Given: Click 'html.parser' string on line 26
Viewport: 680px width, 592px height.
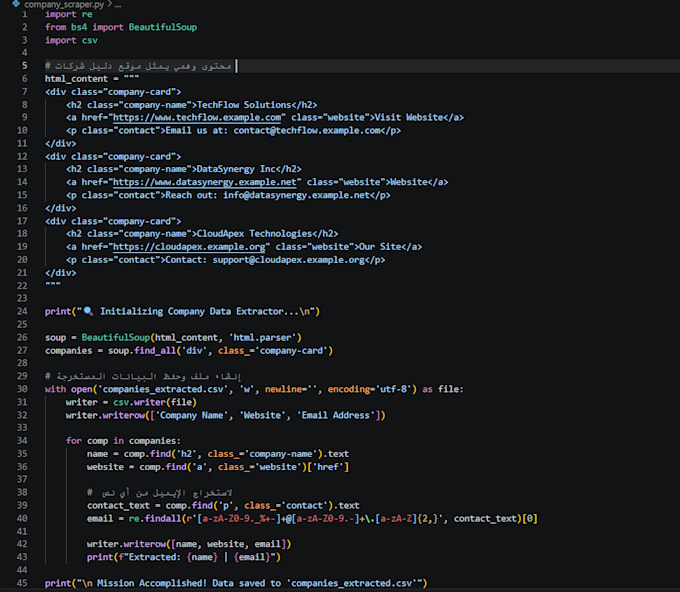Looking at the screenshot, I should click(263, 337).
